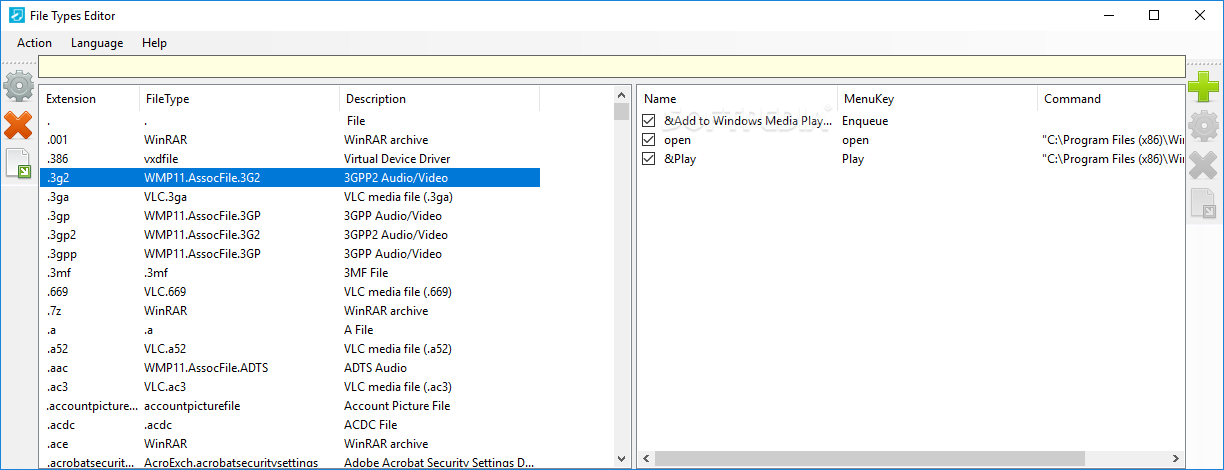Sort by the FileType column header
The image size is (1224, 470).
[240, 99]
